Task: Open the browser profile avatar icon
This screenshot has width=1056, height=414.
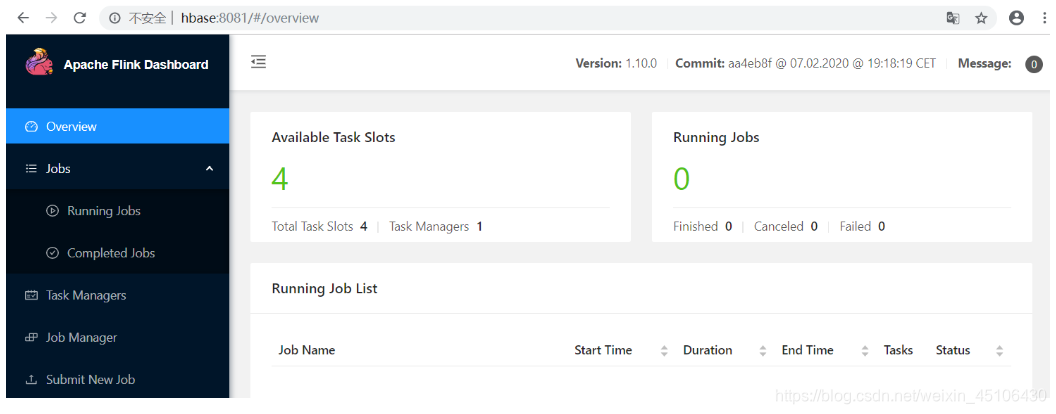Action: (x=1016, y=18)
